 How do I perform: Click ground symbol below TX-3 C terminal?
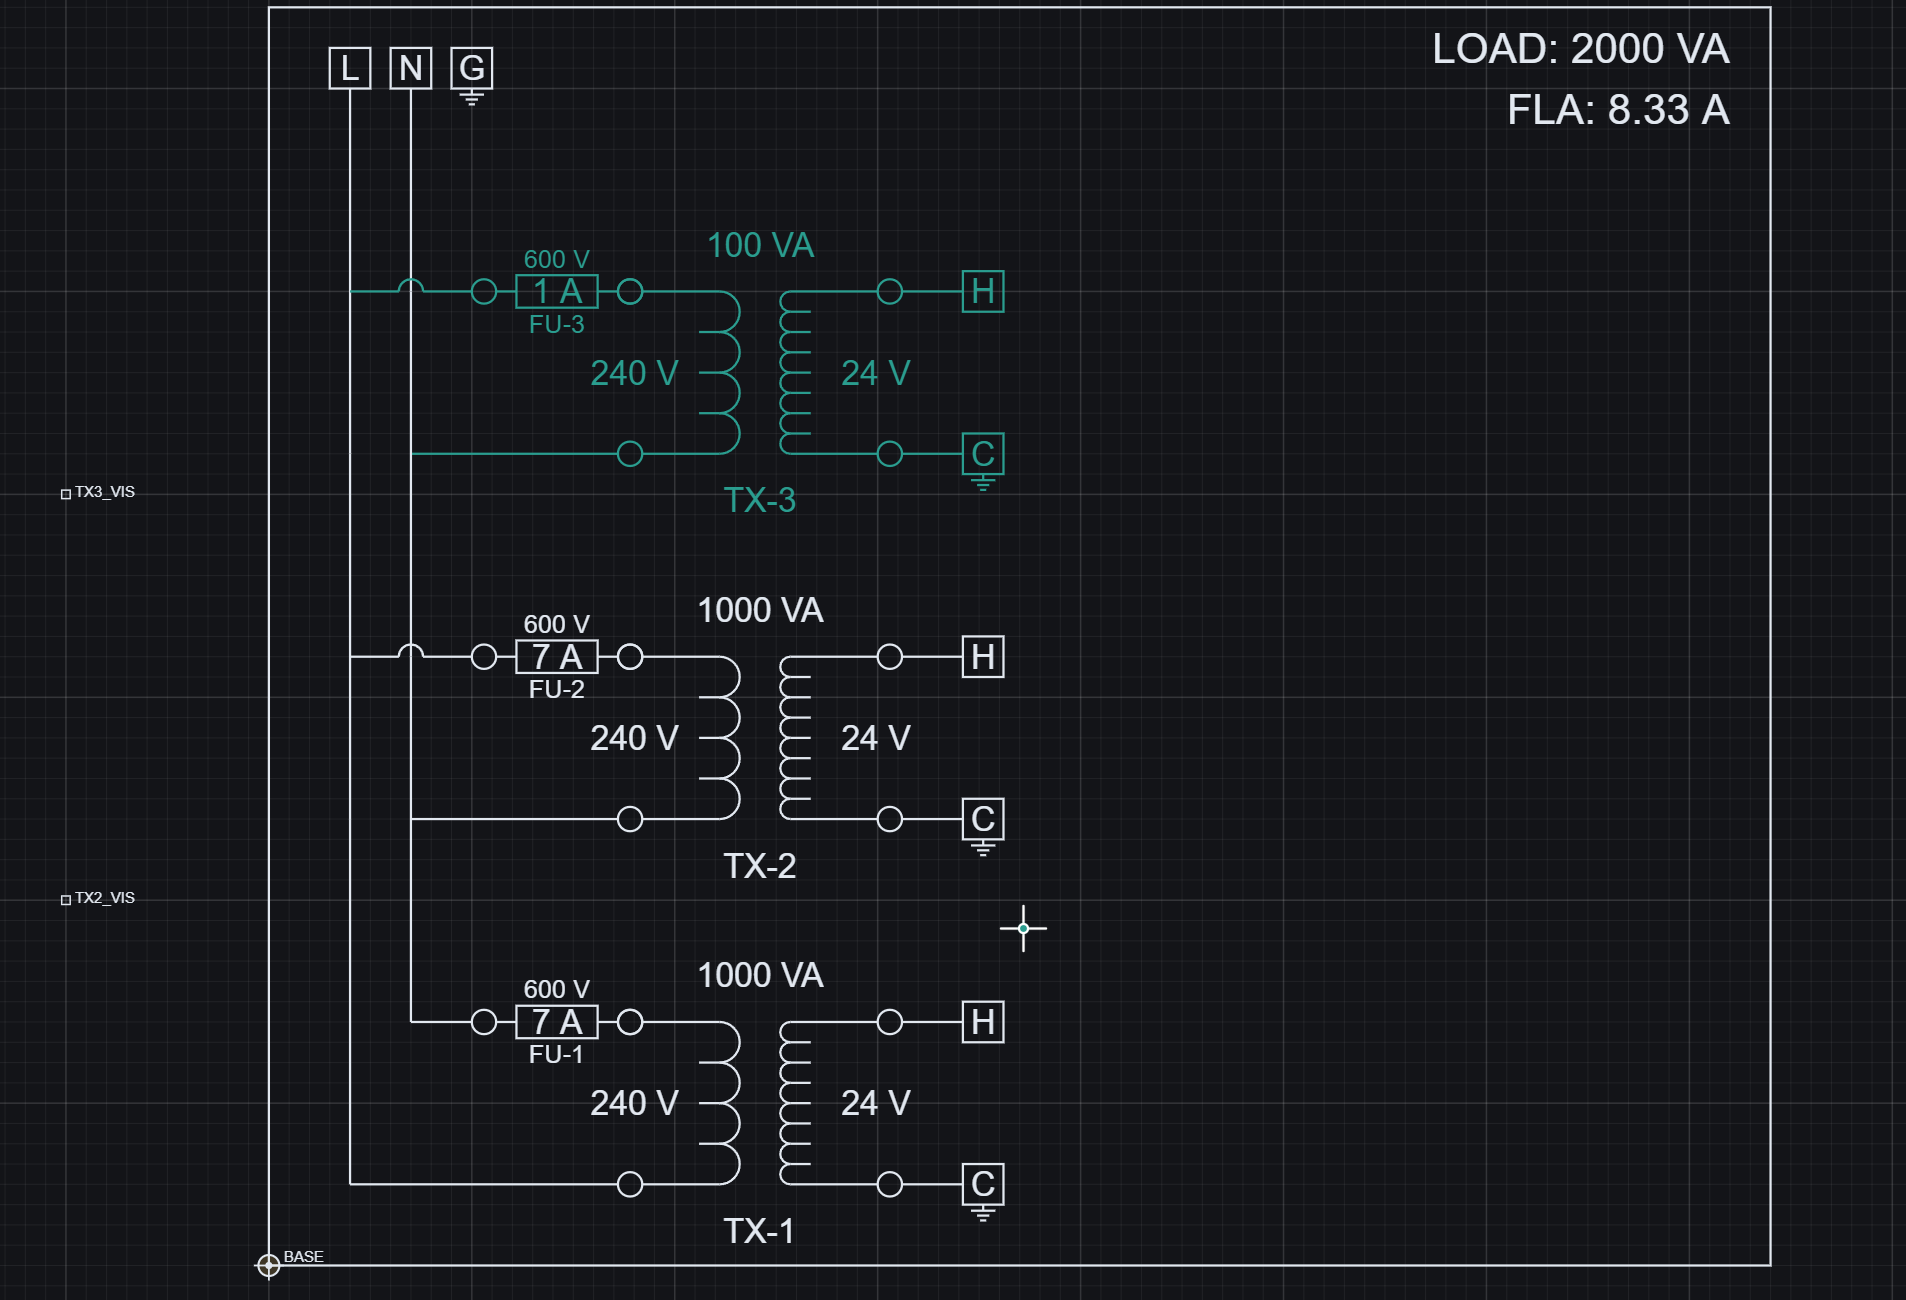coord(983,484)
